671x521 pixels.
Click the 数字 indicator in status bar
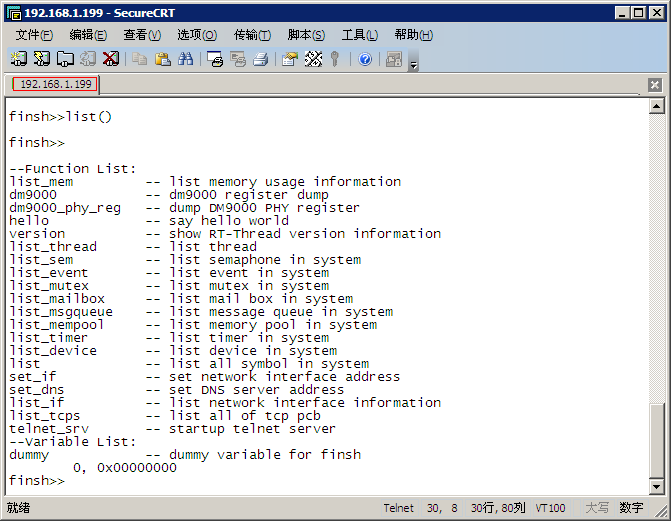pos(631,508)
